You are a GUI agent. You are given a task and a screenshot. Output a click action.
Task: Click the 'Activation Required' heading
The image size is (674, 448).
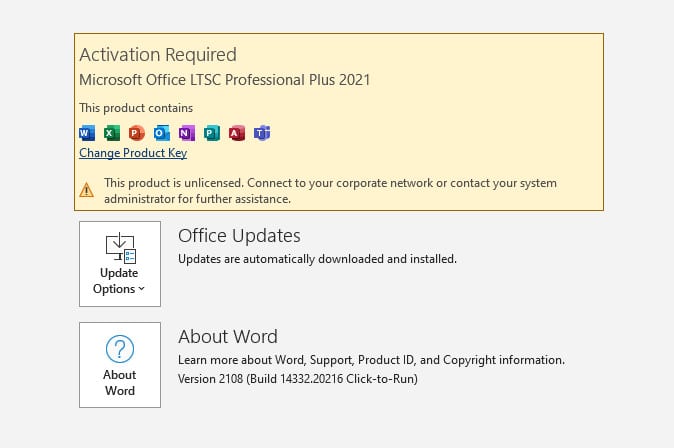158,55
